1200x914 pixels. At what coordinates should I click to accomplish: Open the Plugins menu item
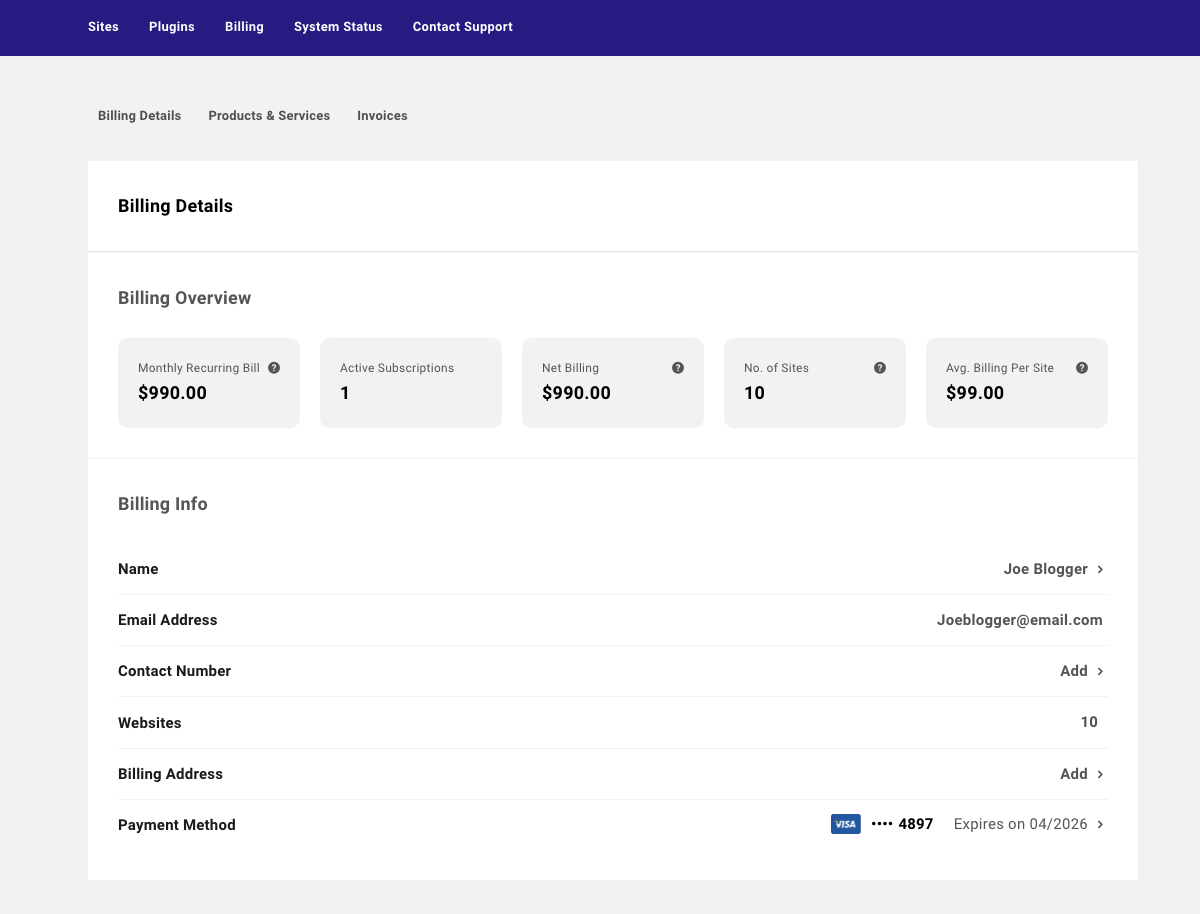point(171,27)
